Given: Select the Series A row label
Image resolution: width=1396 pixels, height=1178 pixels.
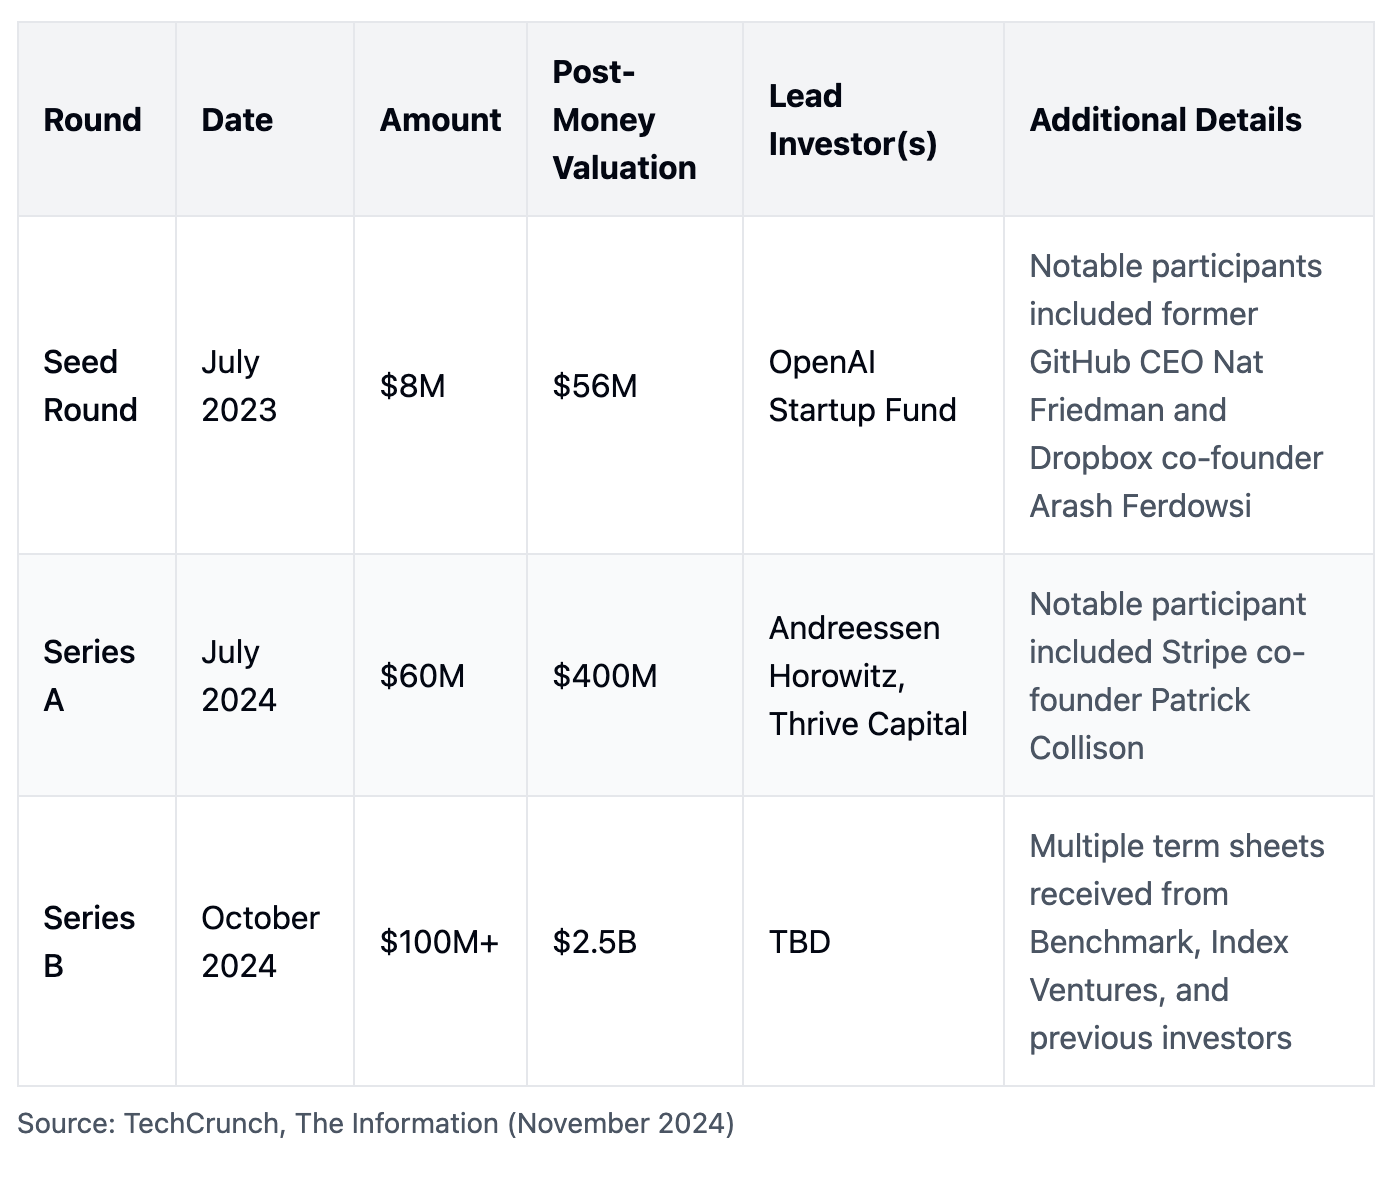Looking at the screenshot, I should pyautogui.click(x=88, y=676).
